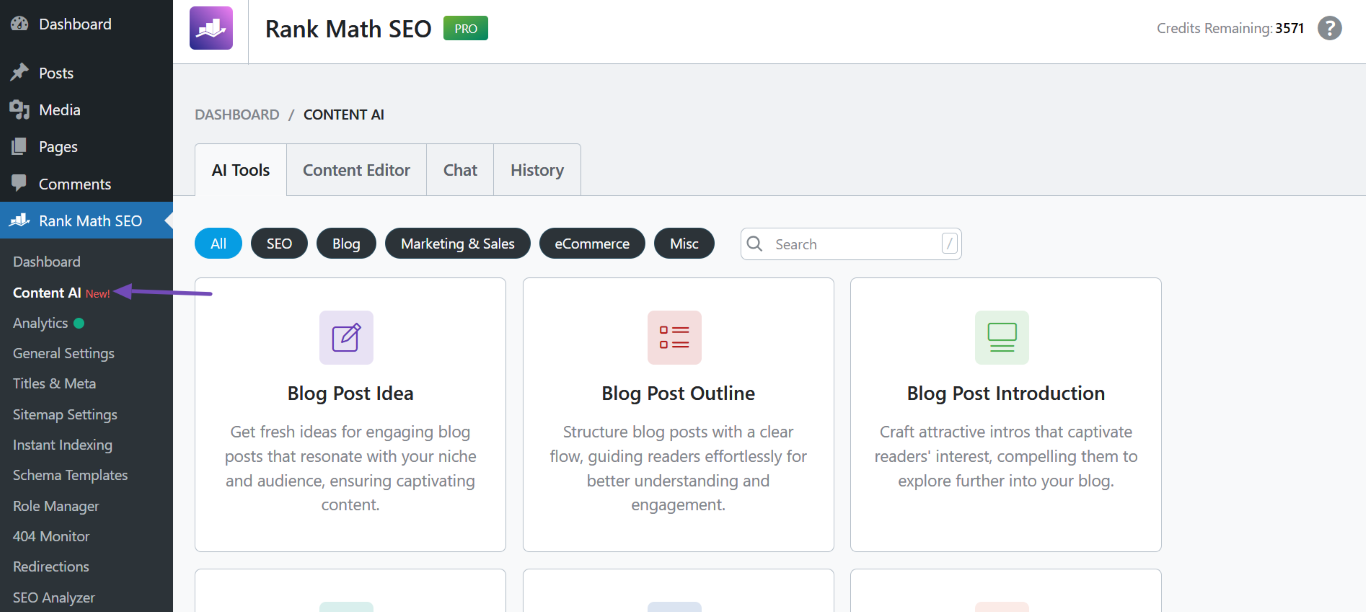The width and height of the screenshot is (1366, 612).
Task: Open Rank Math Dashboard submenu link
Action: 47,262
